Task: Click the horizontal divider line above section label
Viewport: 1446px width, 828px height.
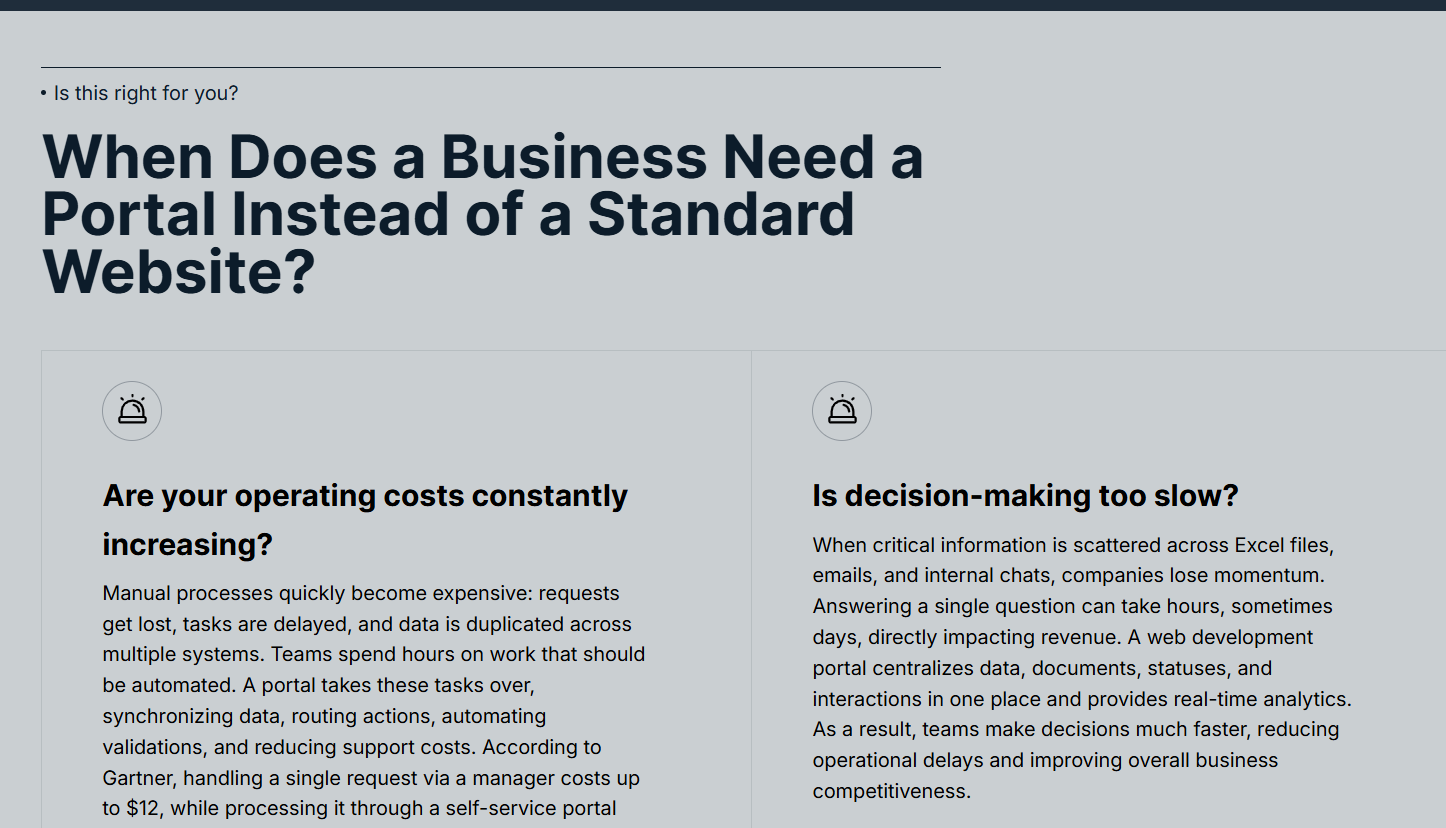Action: pyautogui.click(x=490, y=67)
